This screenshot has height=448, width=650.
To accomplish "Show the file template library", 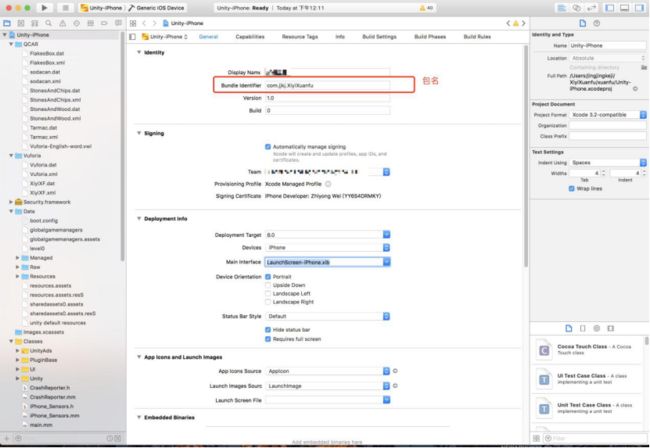I will pos(569,328).
